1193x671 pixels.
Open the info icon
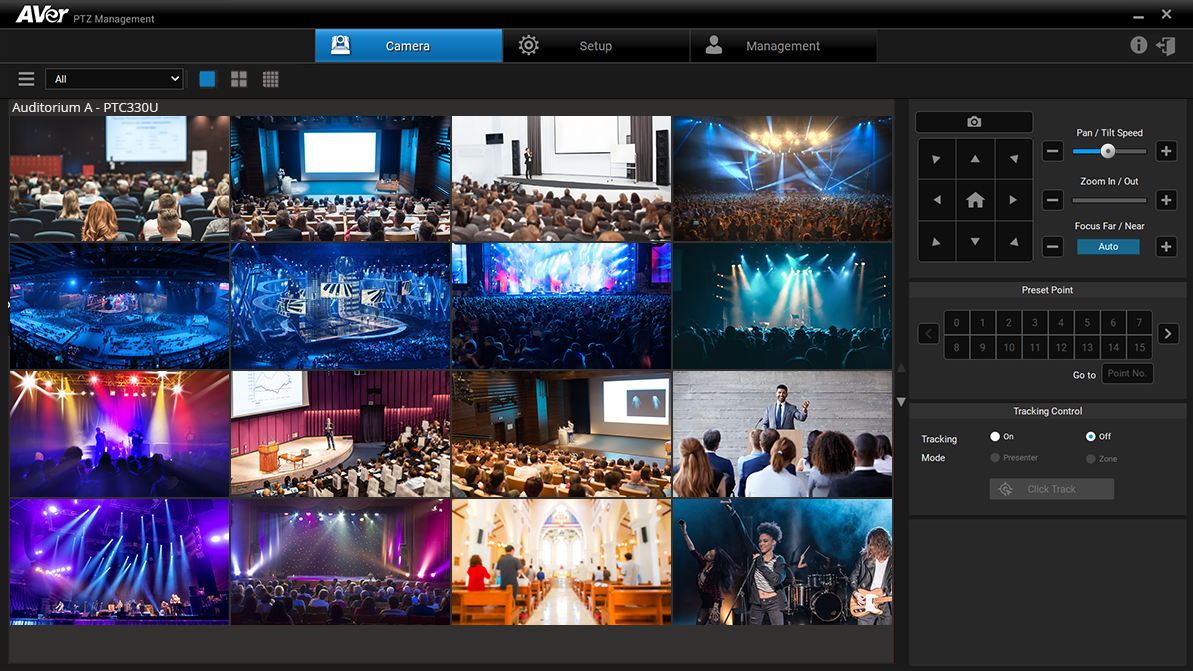point(1138,46)
